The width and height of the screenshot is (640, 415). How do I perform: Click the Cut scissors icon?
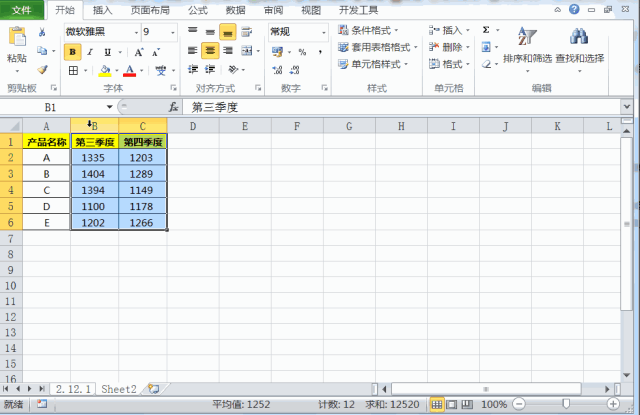(x=42, y=32)
